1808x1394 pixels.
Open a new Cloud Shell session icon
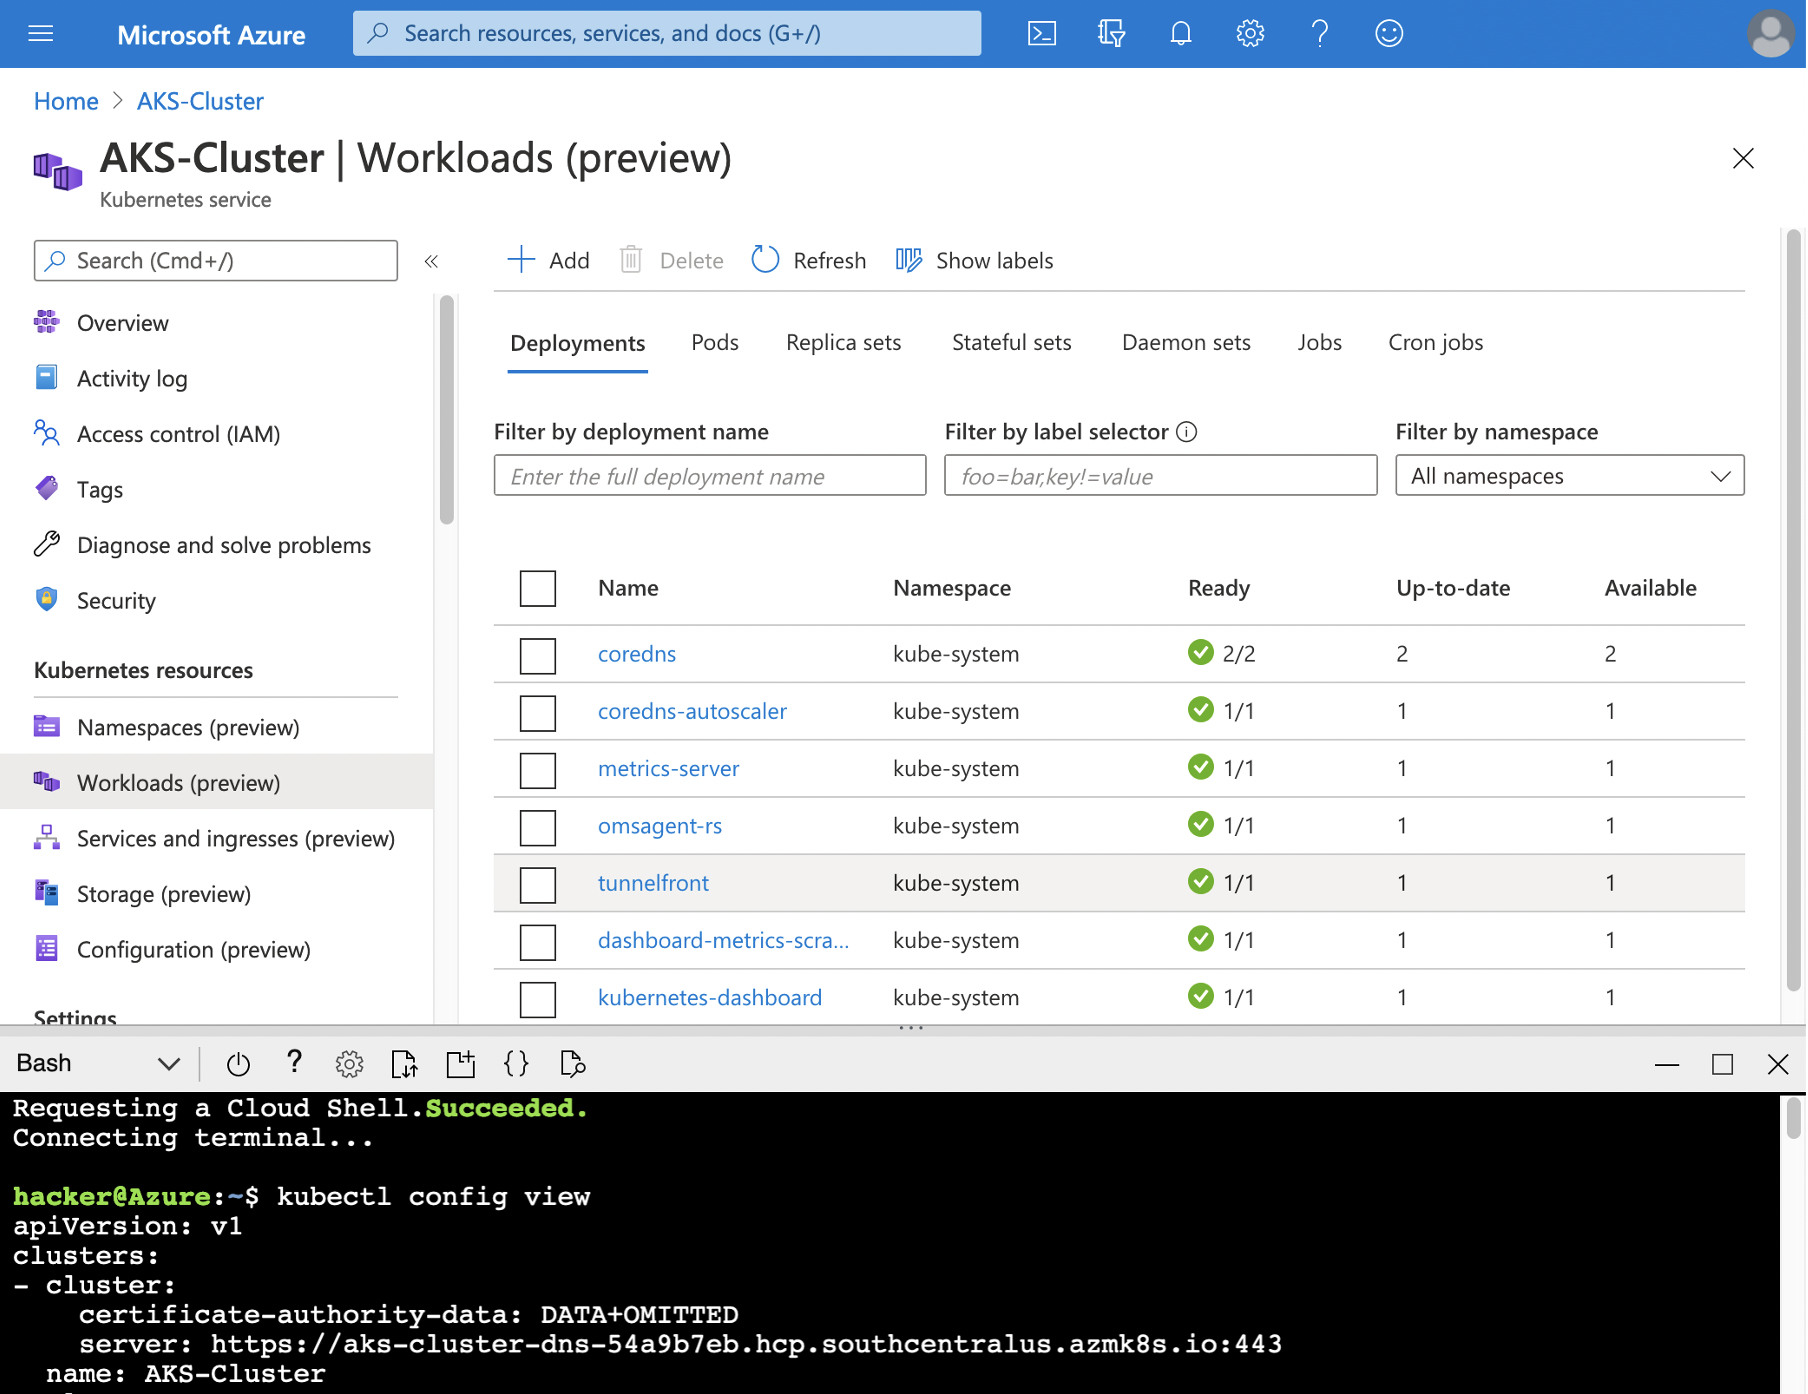pyautogui.click(x=461, y=1064)
